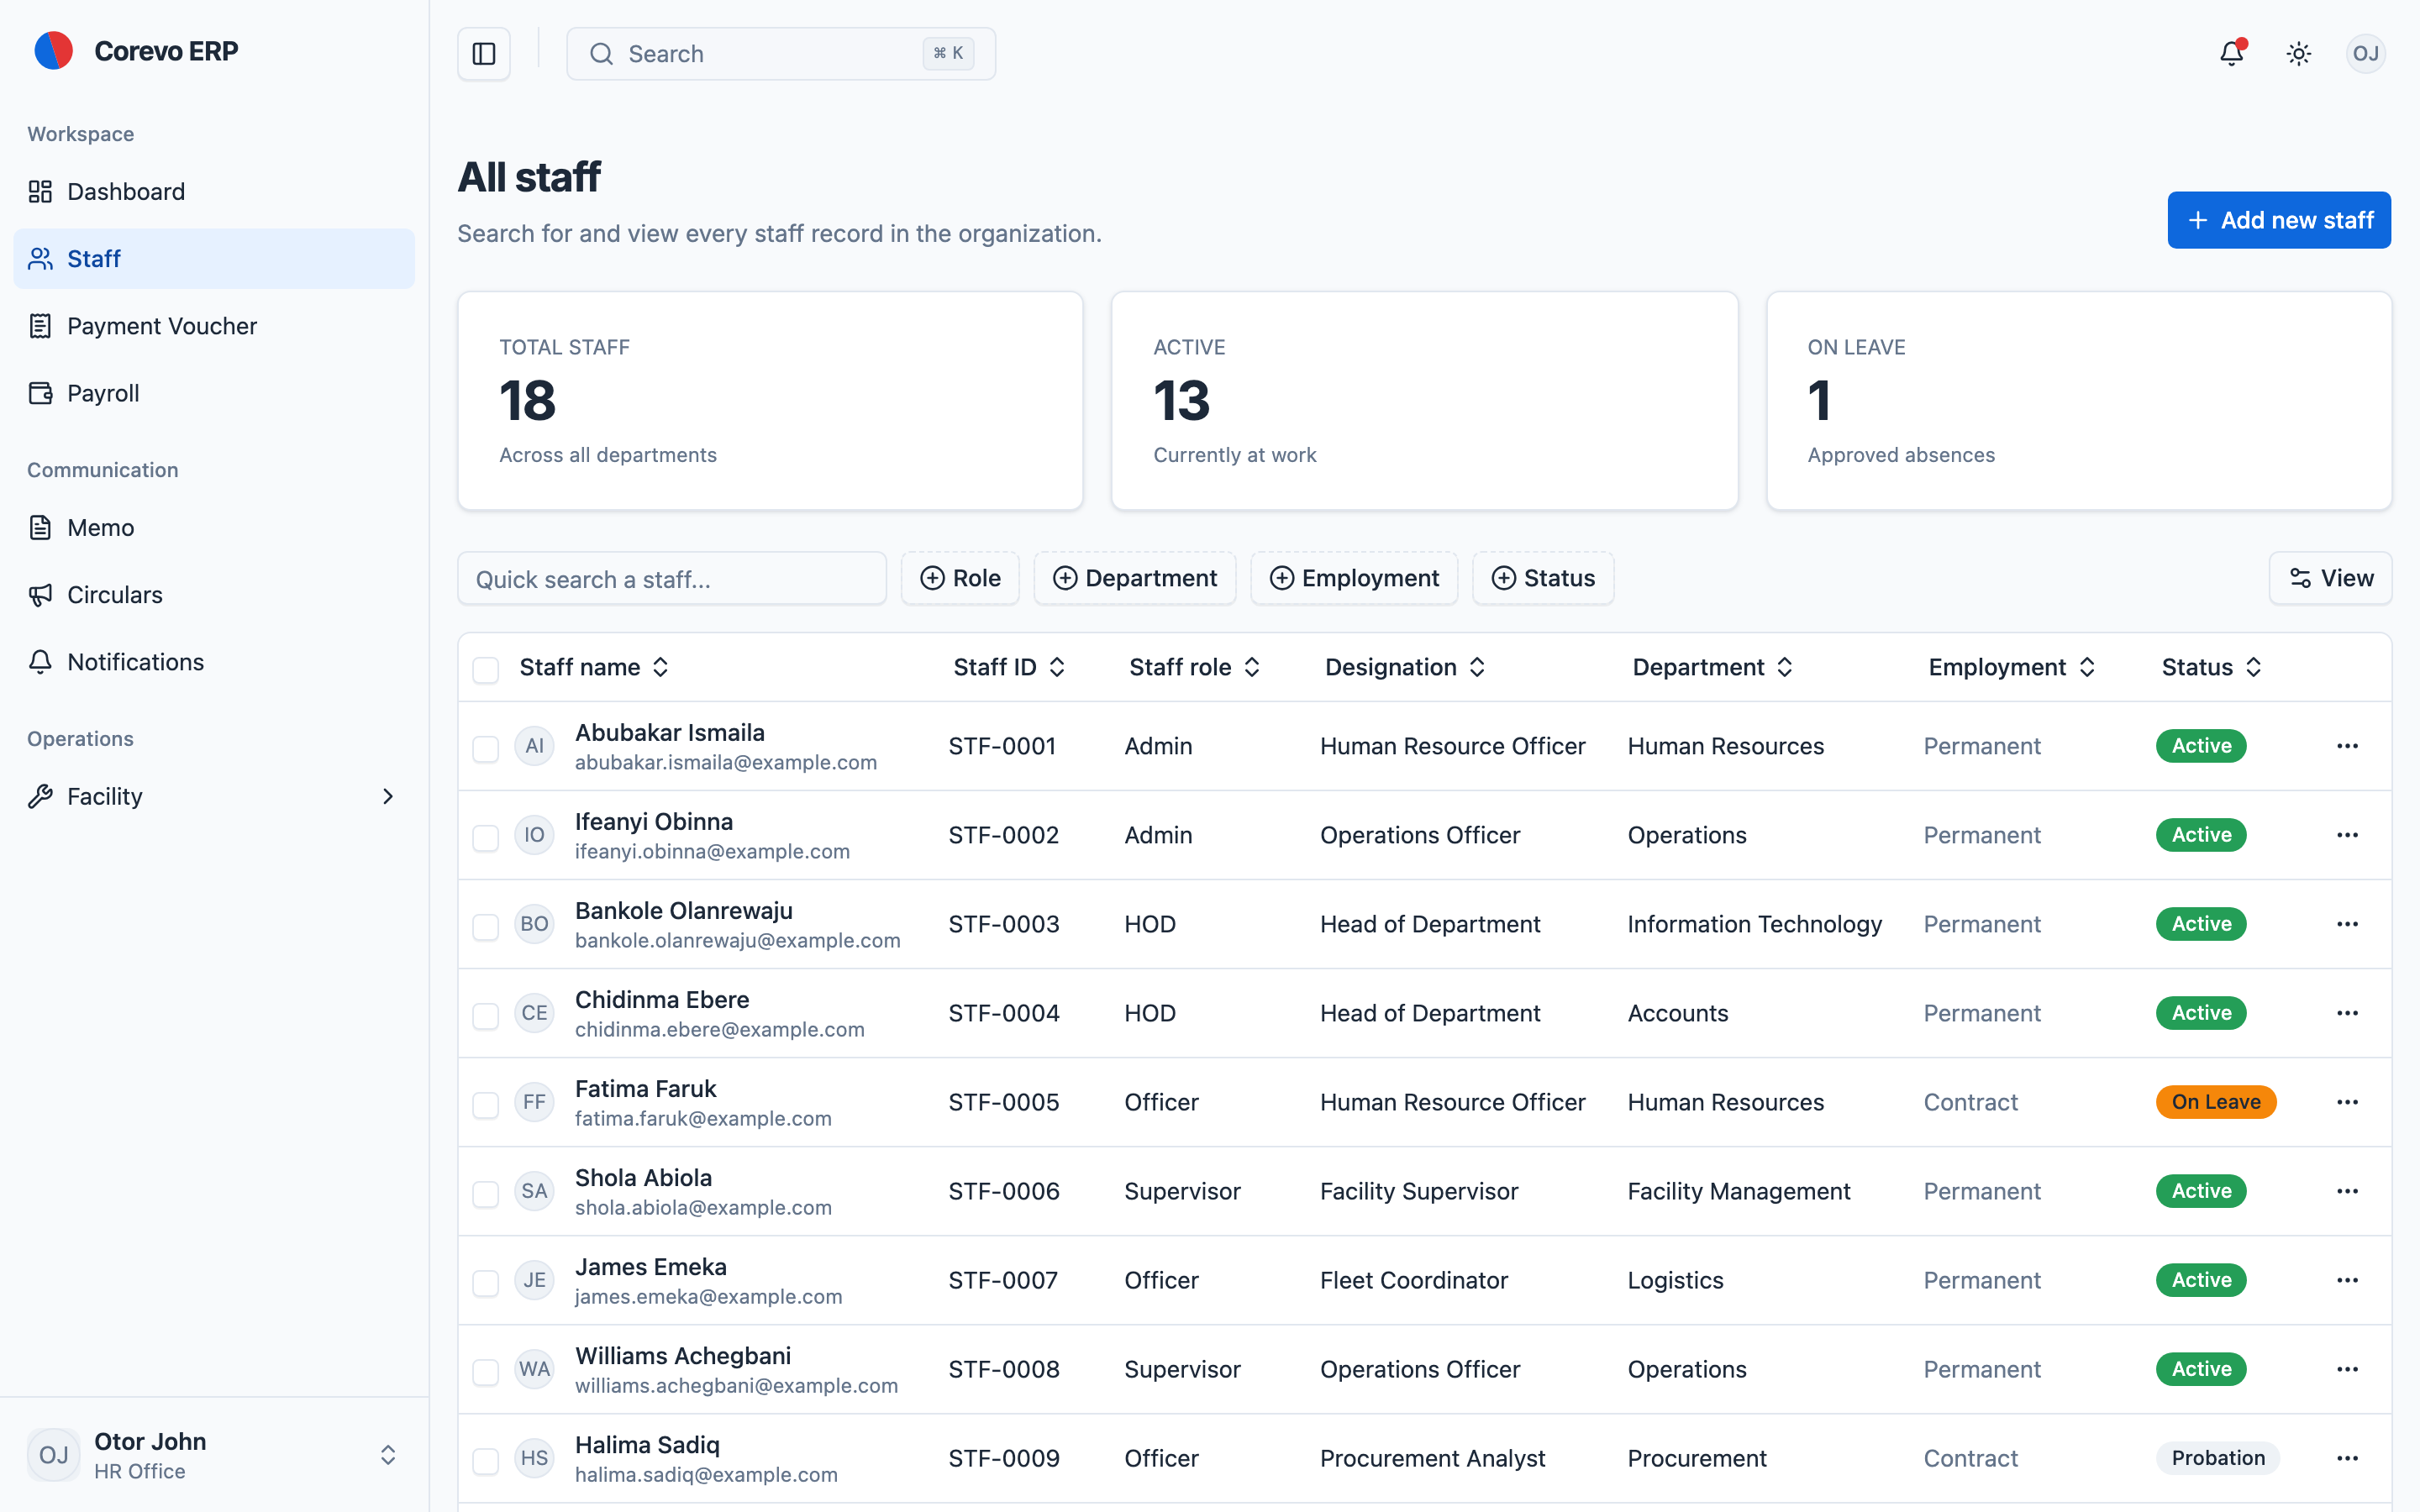
Task: Select Chidinma Ebere row checkbox
Action: 486,1015
